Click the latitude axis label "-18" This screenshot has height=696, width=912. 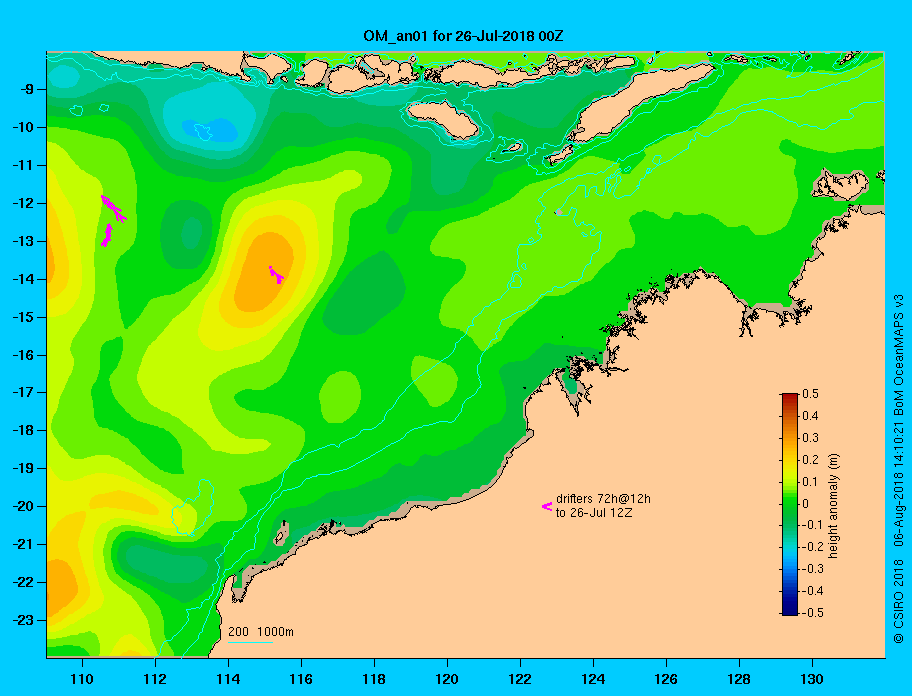coord(23,430)
